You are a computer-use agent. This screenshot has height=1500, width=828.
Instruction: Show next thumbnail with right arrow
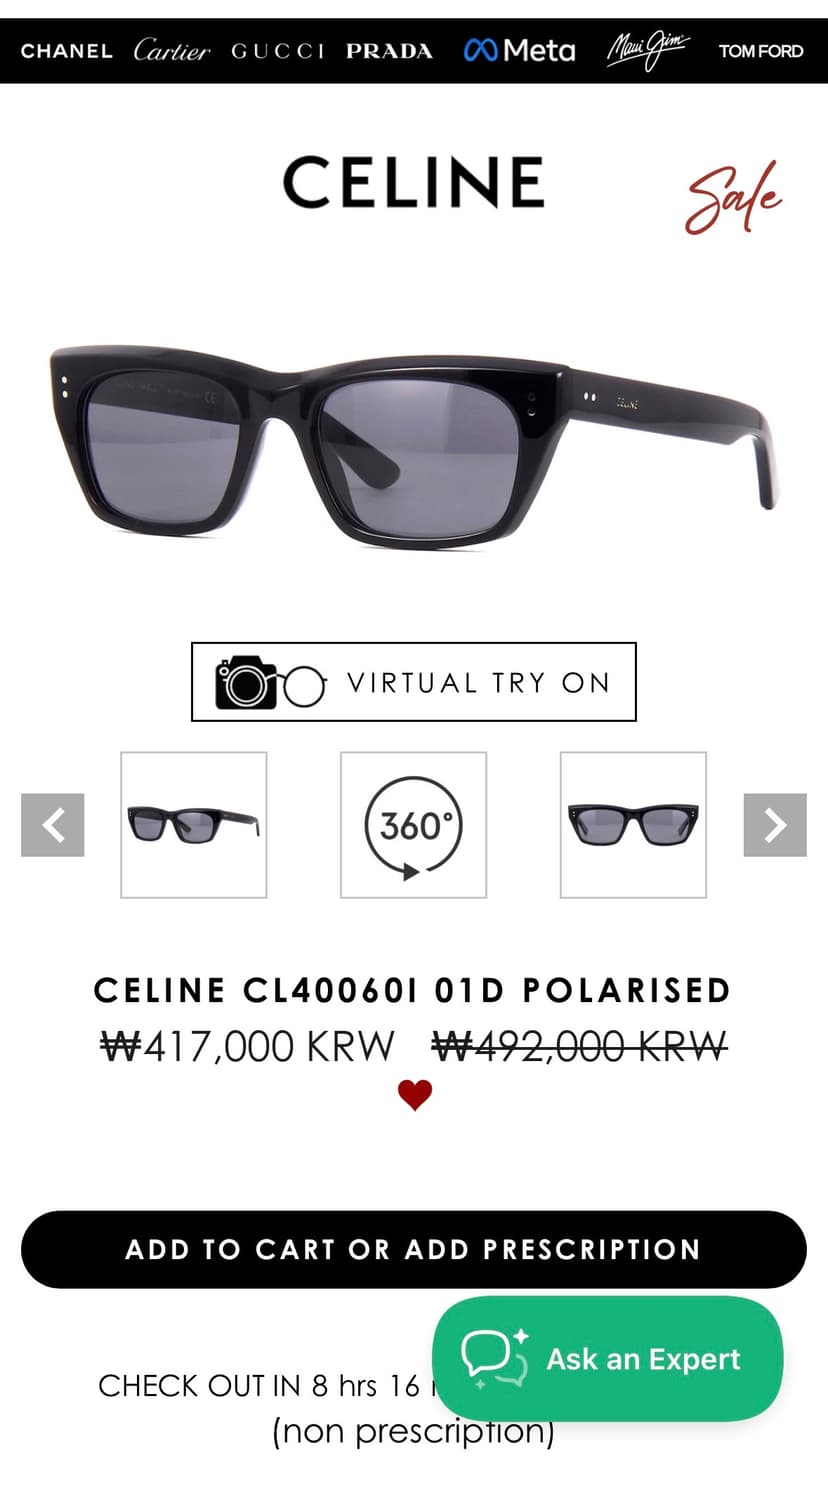[x=775, y=825]
